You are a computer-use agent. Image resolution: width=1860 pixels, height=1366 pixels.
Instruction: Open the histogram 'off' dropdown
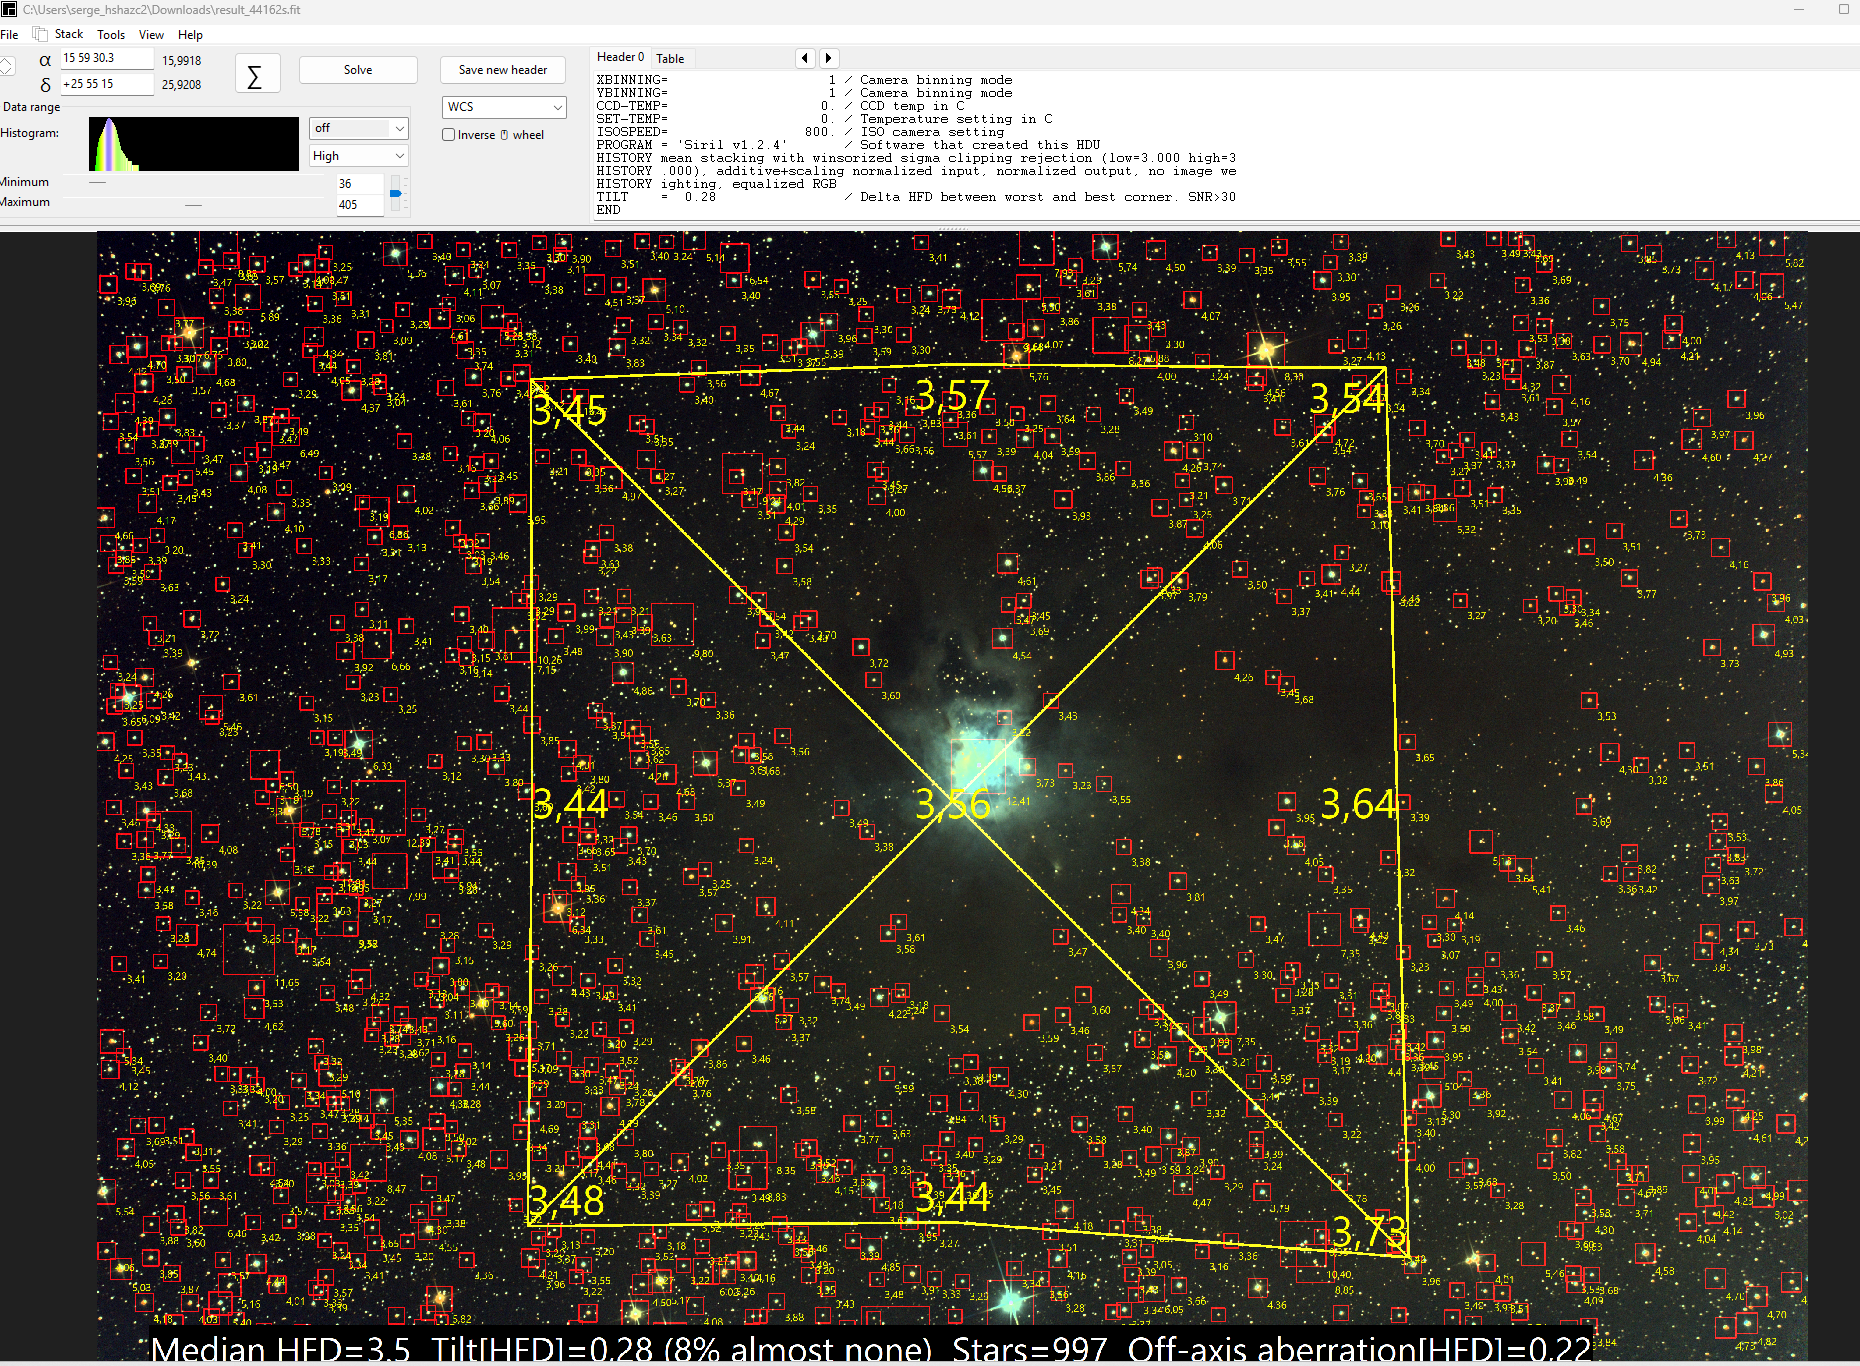[358, 128]
